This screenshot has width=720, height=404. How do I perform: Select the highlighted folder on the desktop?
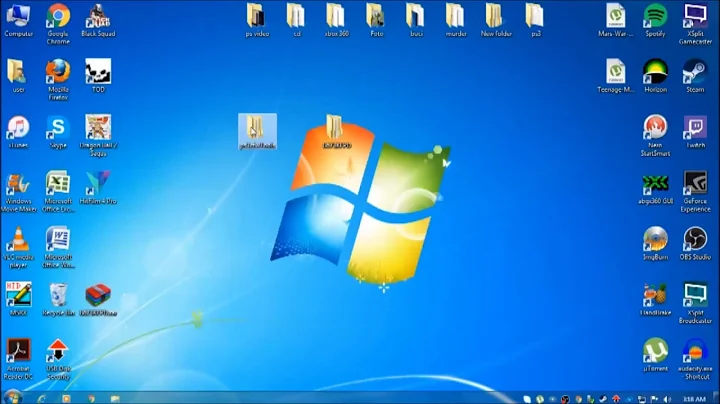[x=257, y=131]
